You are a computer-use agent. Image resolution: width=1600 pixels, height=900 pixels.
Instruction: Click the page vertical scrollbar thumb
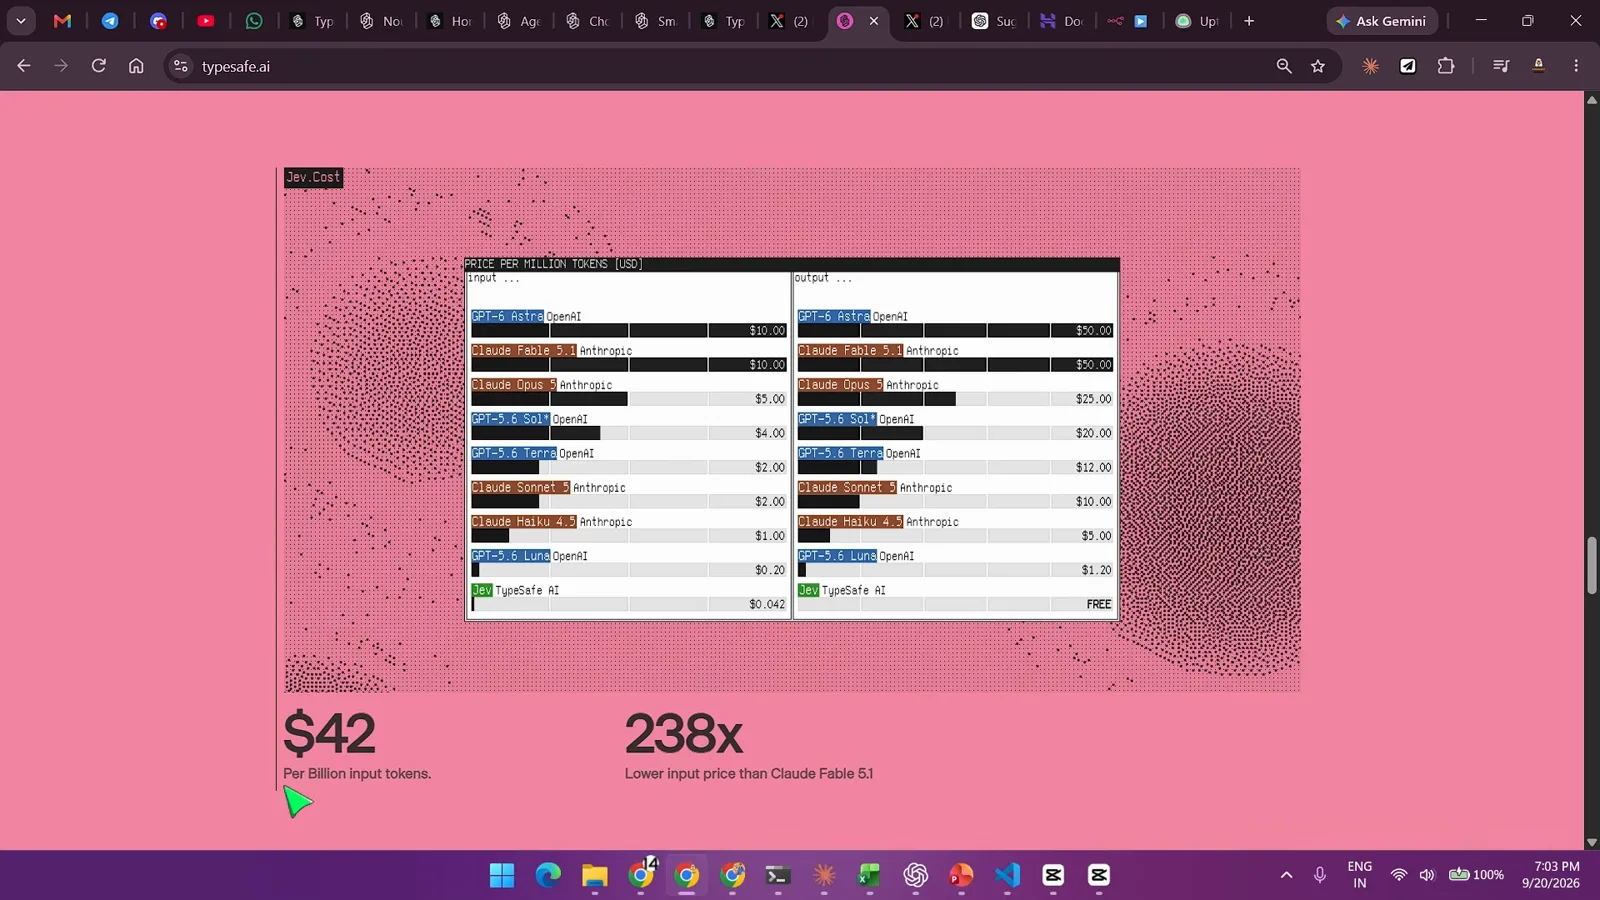[x=1591, y=565]
